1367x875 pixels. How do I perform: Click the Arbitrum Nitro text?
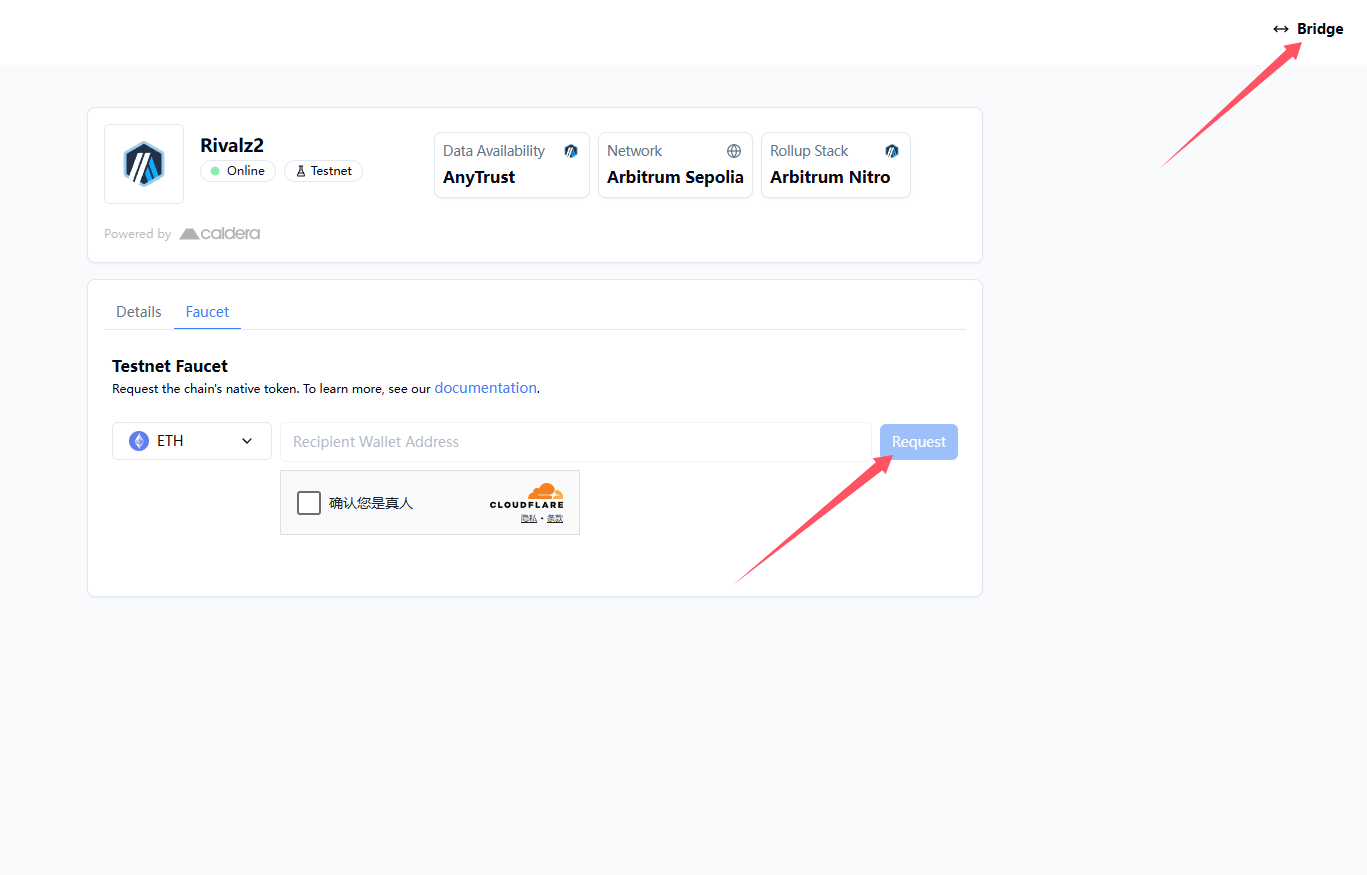coord(830,177)
